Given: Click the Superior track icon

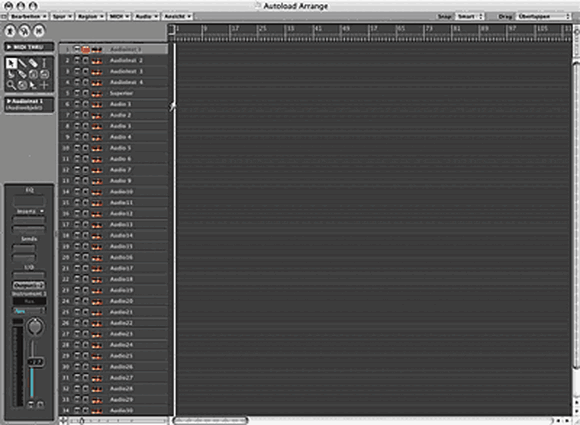Looking at the screenshot, I should [97, 94].
